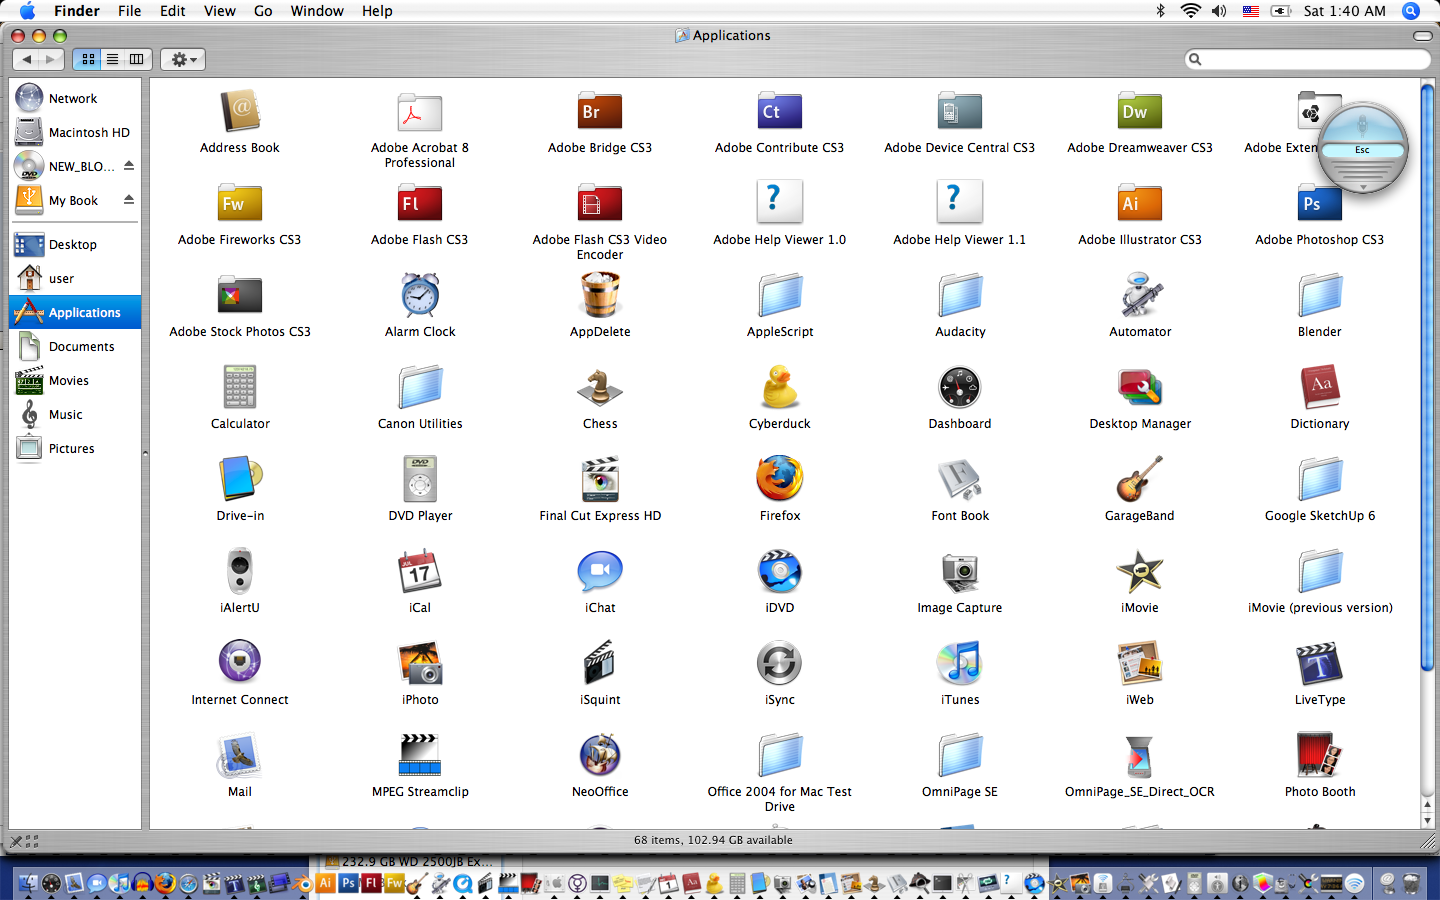Select the iChat bubble icon
This screenshot has width=1440, height=900.
point(600,572)
